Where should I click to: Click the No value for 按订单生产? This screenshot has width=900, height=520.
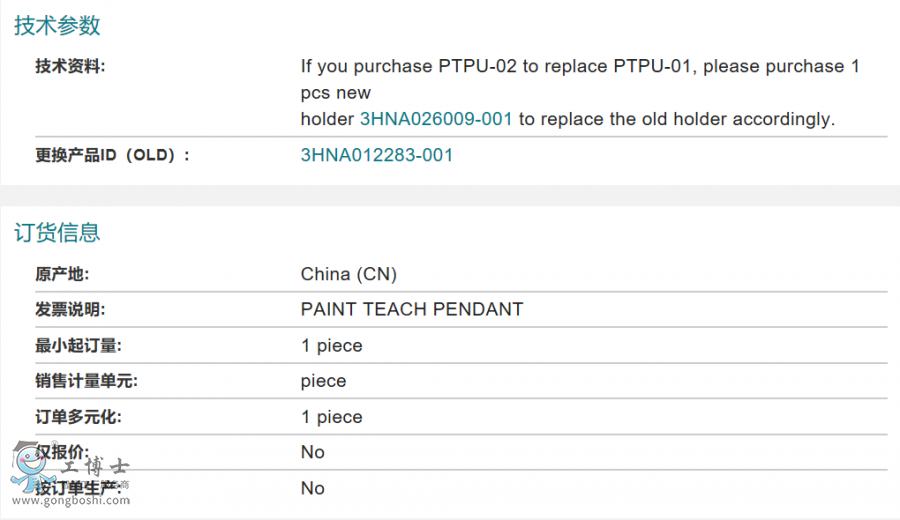click(x=313, y=488)
